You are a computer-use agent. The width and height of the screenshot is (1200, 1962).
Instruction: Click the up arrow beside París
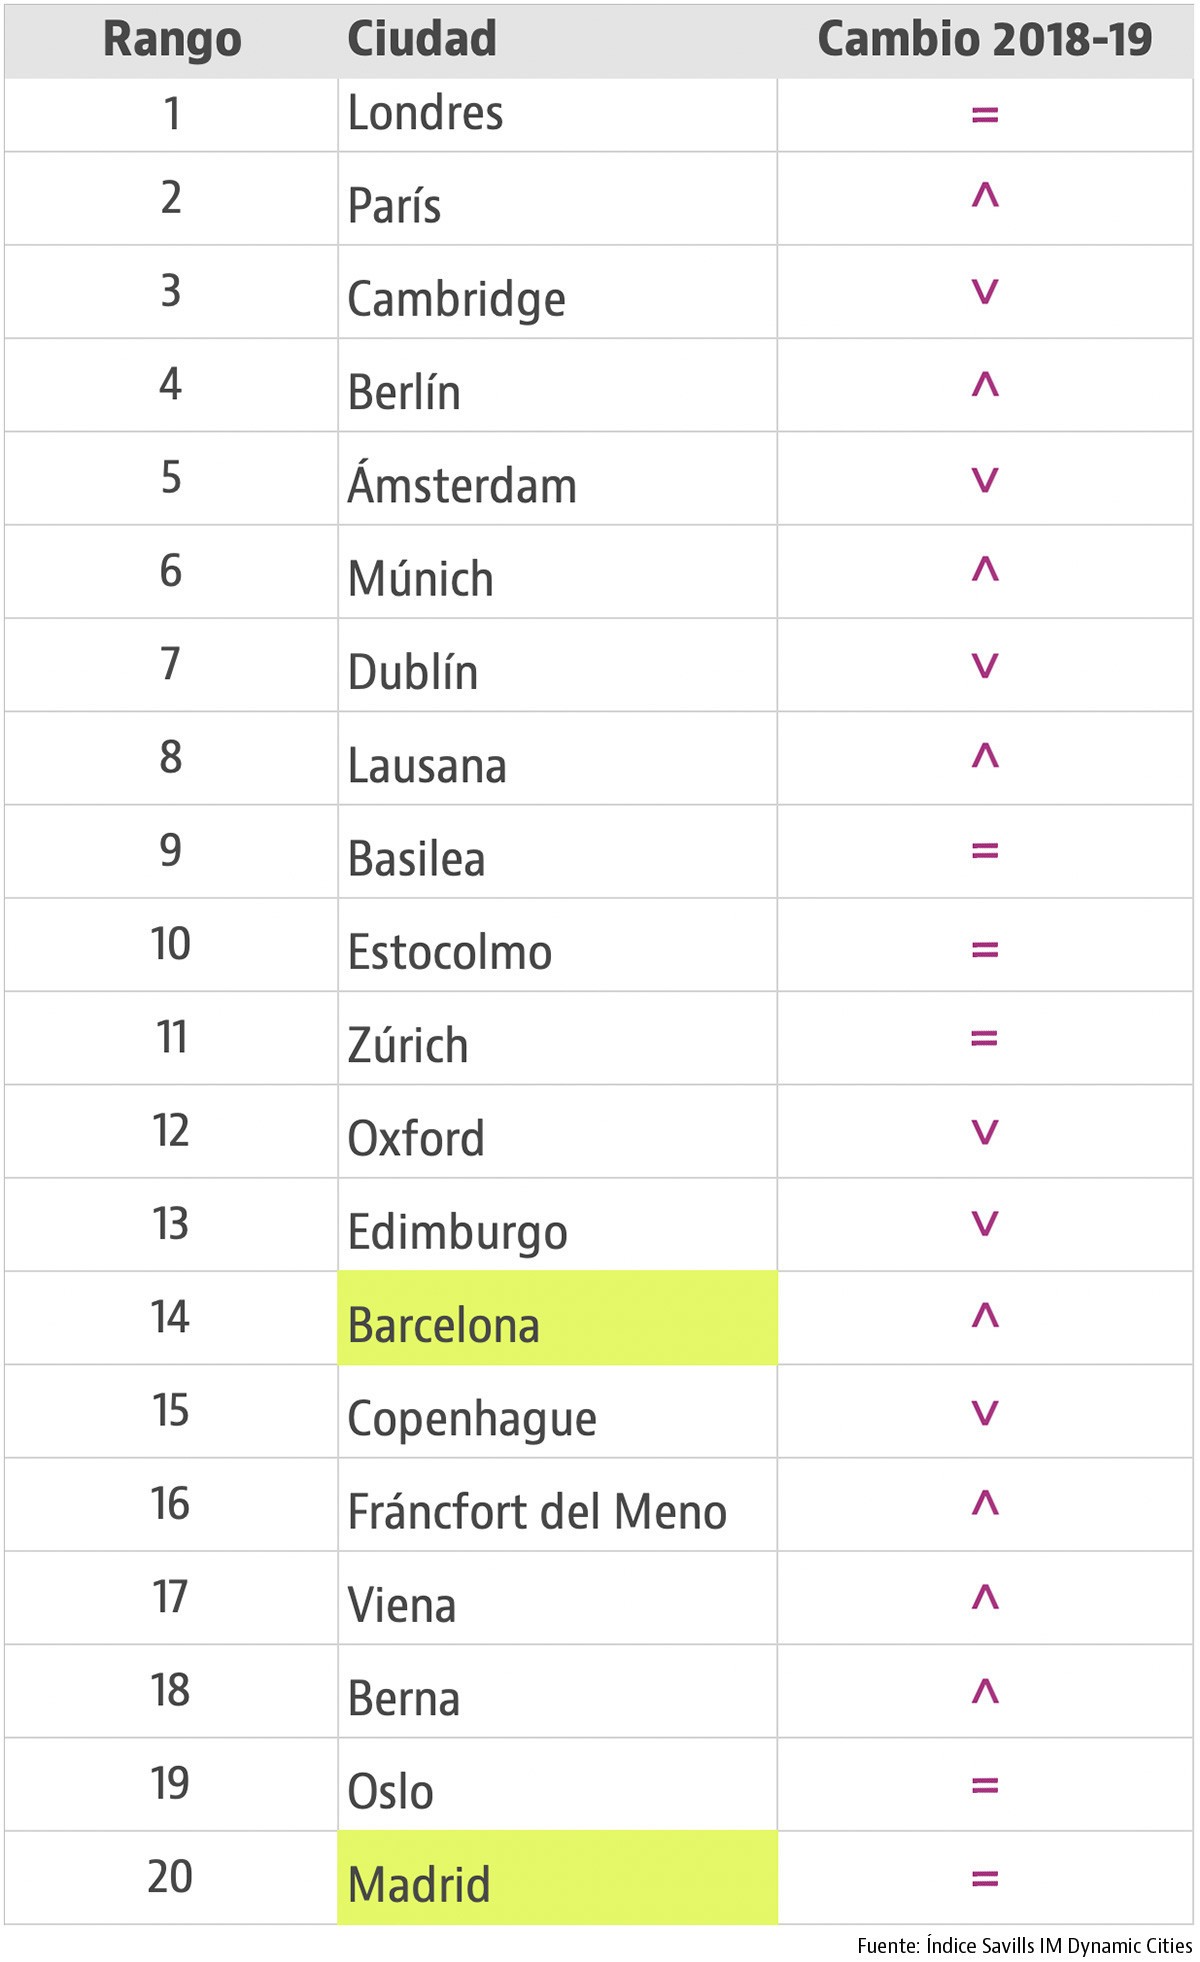pyautogui.click(x=985, y=196)
